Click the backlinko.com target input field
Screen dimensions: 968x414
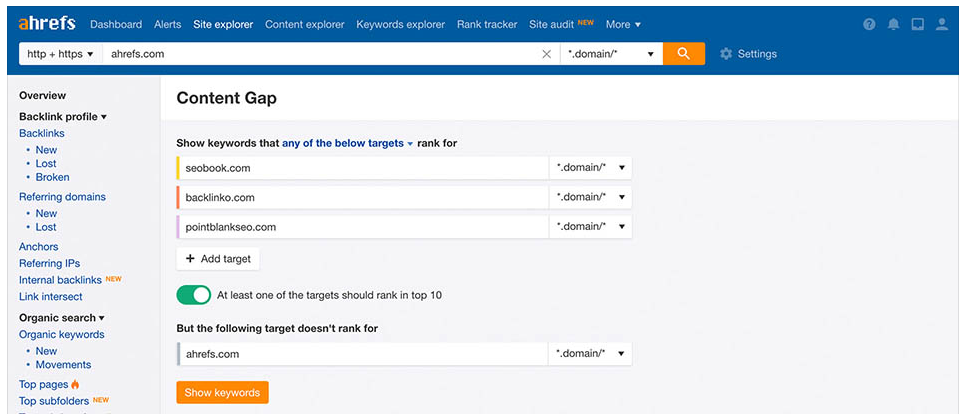(363, 197)
